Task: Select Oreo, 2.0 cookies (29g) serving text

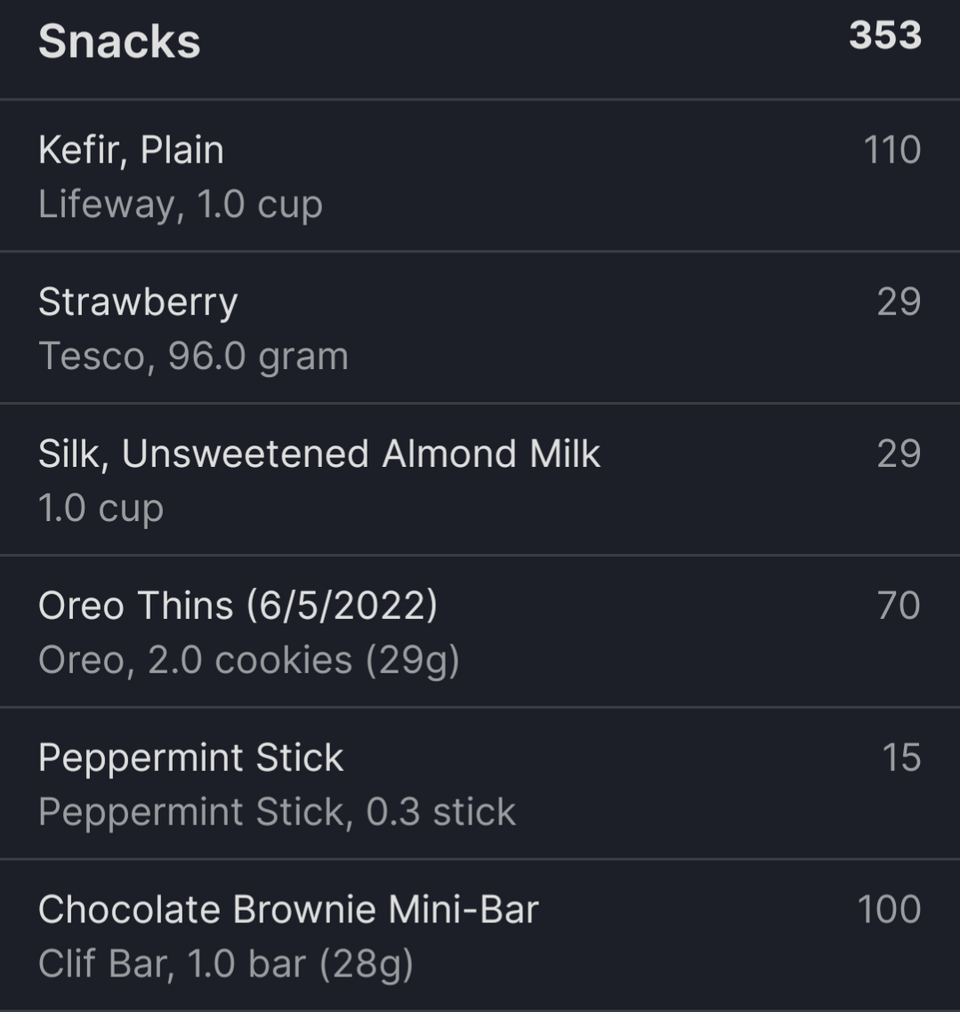Action: pyautogui.click(x=249, y=661)
